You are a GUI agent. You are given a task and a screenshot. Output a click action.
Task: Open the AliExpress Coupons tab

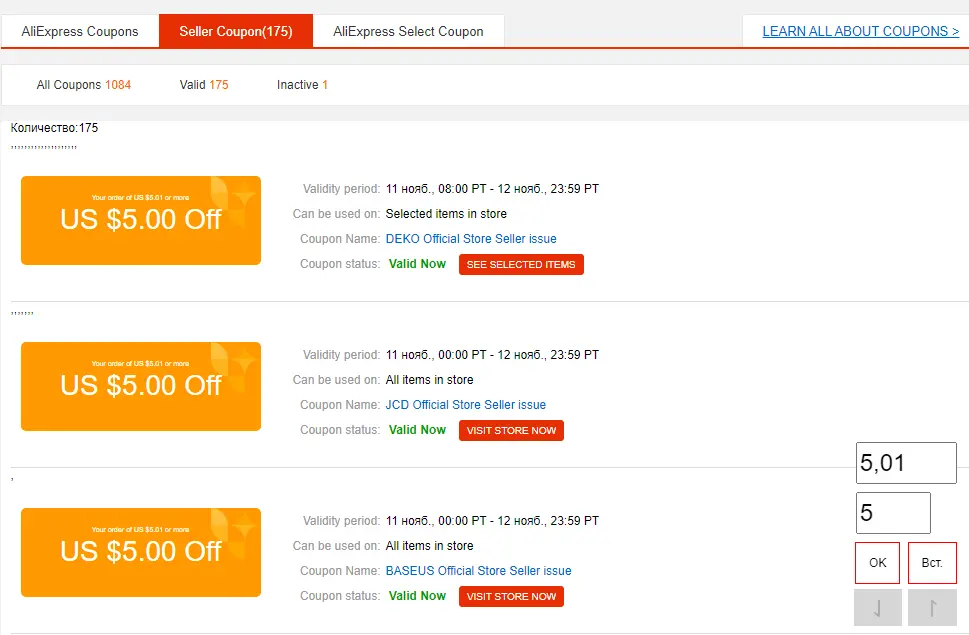80,31
